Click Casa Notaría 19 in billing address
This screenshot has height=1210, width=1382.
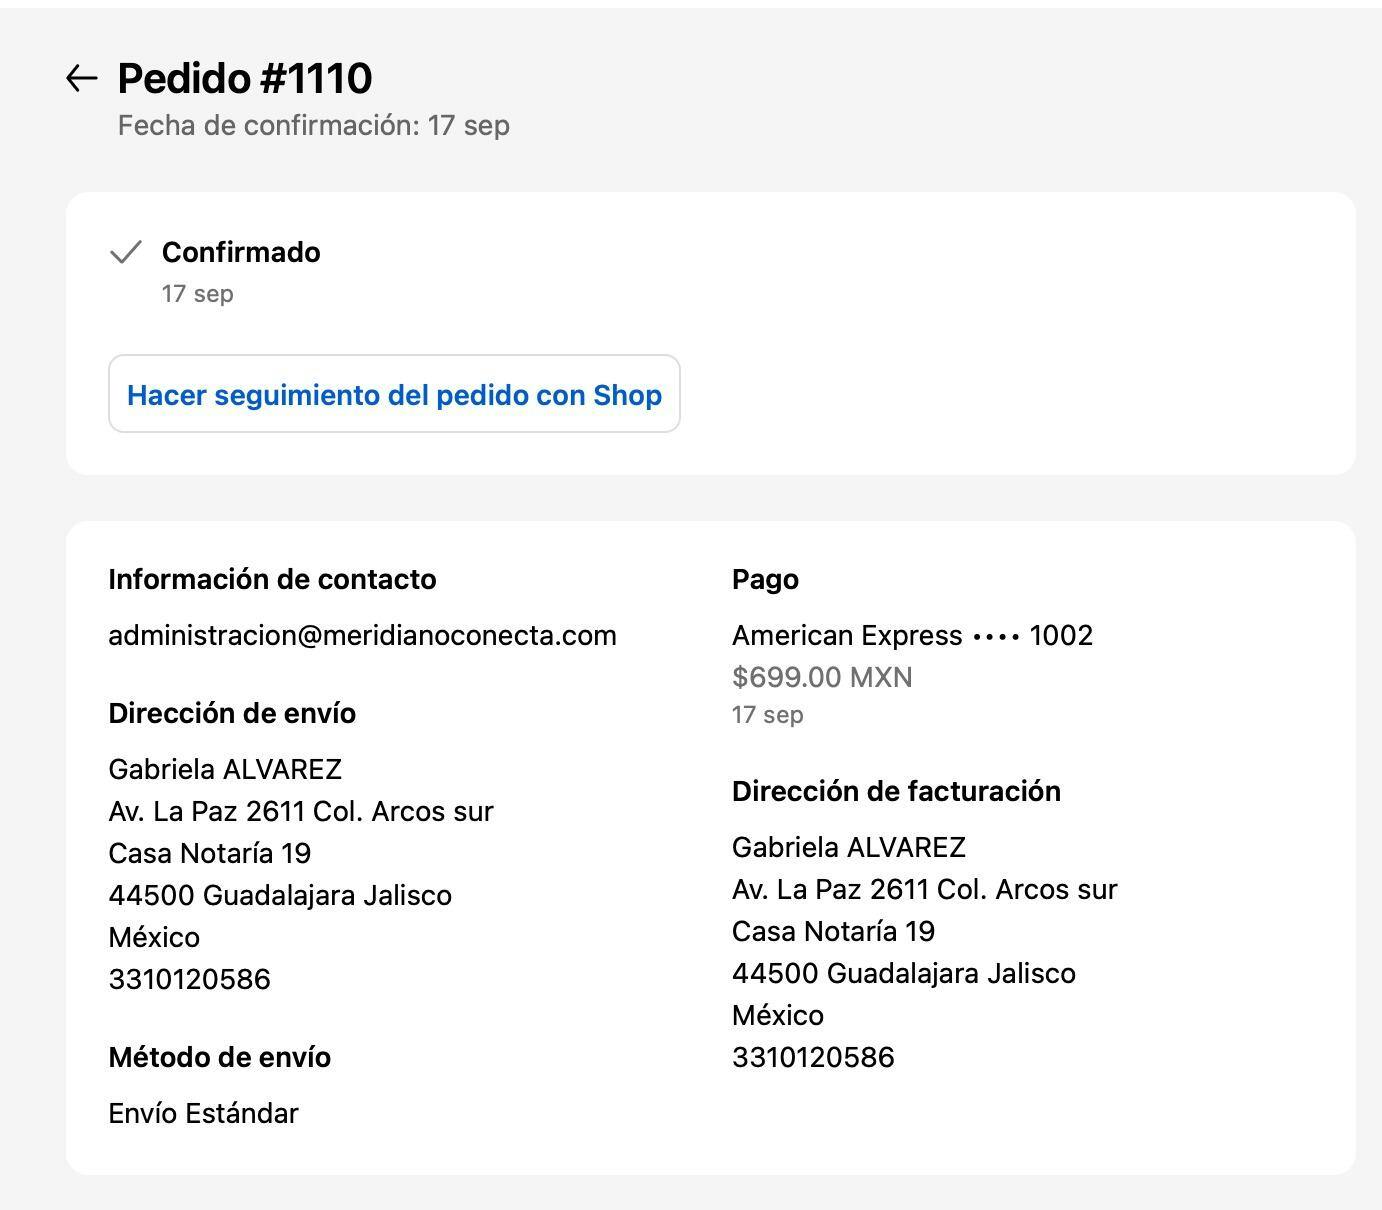pos(833,931)
